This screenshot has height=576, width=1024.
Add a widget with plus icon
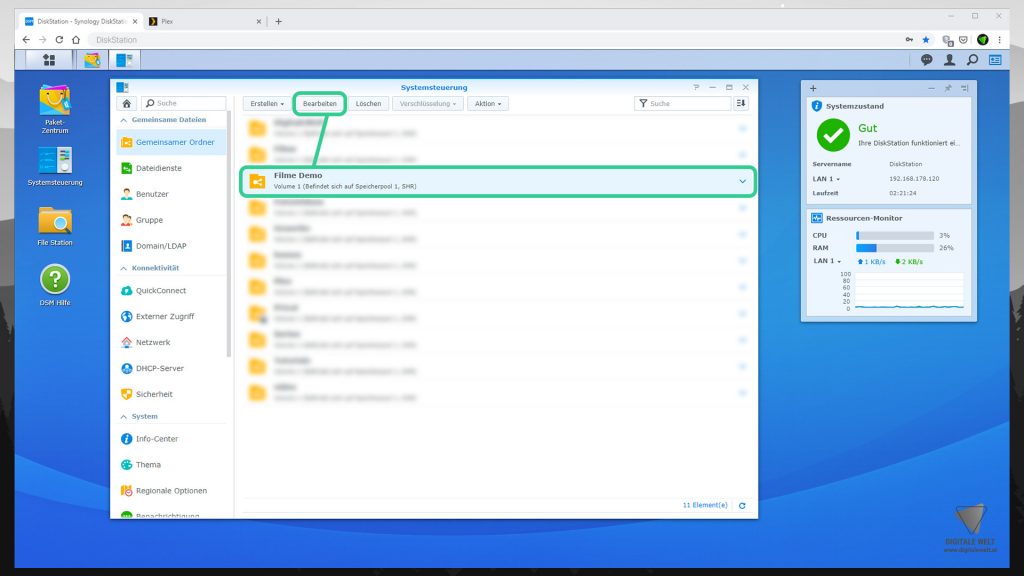coord(813,88)
